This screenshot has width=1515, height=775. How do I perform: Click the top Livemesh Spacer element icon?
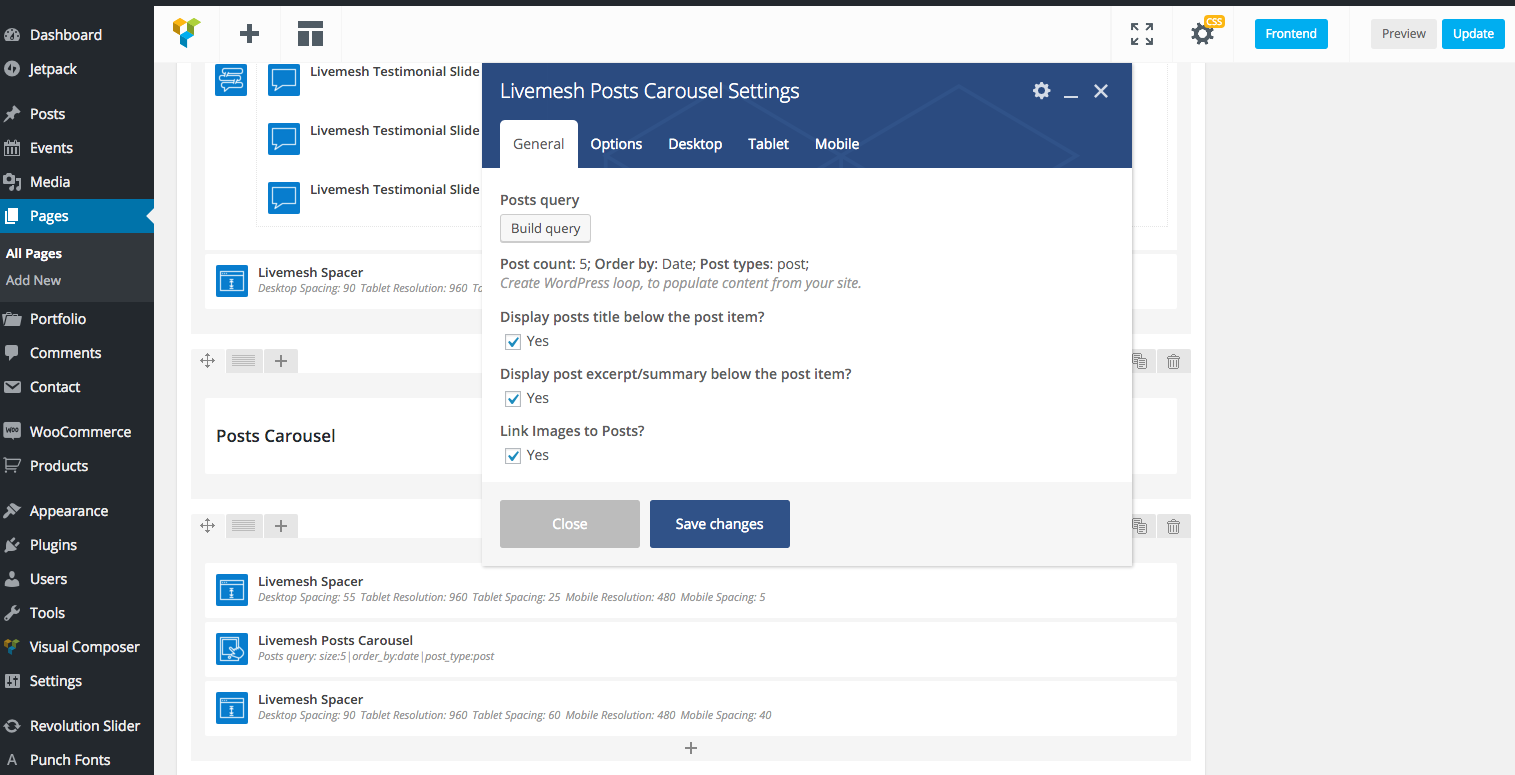232,281
